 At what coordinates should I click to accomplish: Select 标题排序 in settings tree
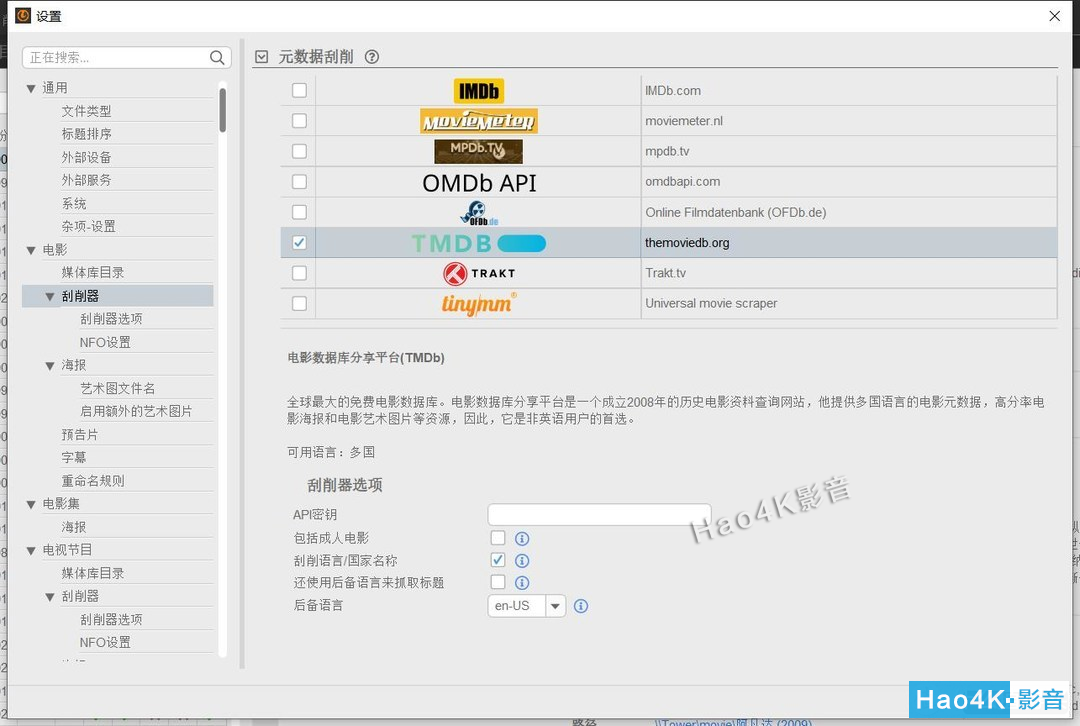(x=86, y=134)
